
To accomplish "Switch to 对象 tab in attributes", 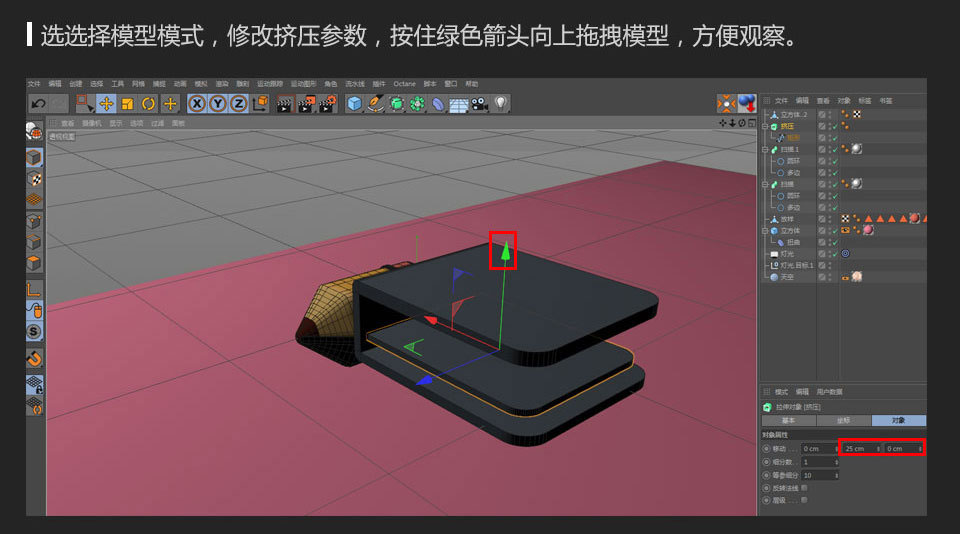I will click(899, 421).
